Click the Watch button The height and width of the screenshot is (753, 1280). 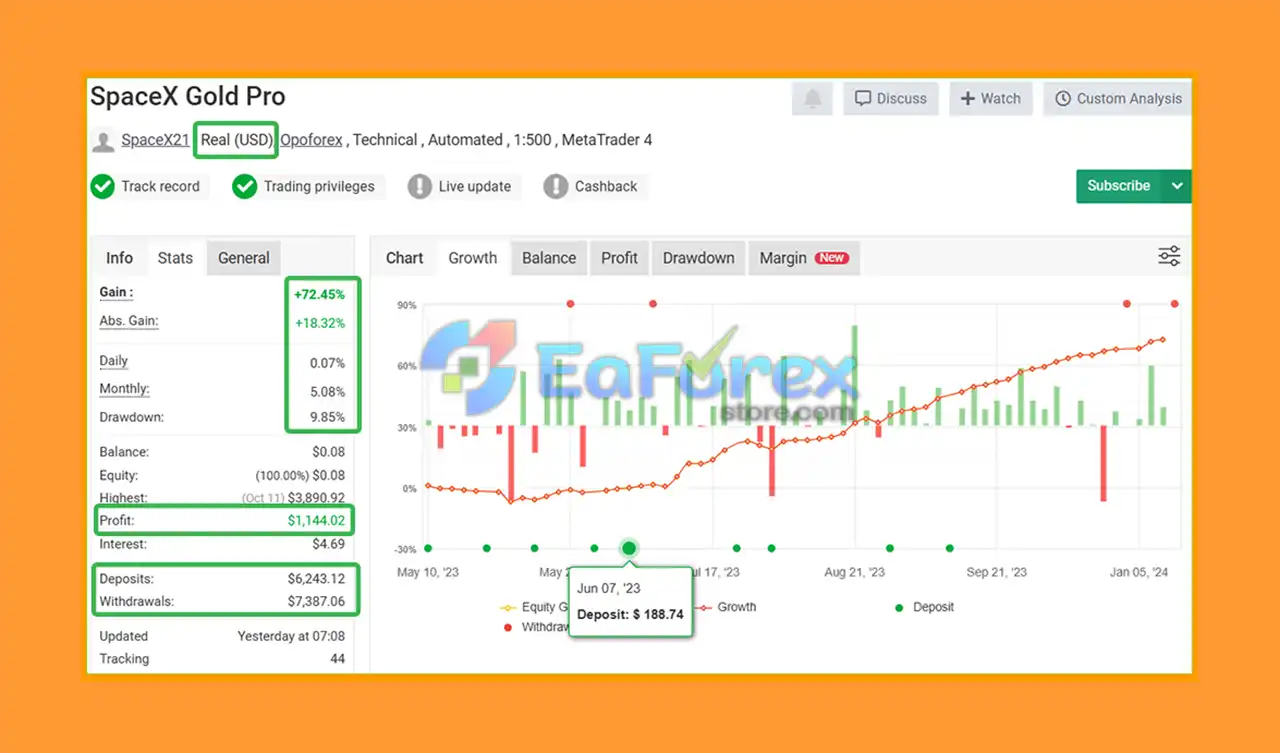pyautogui.click(x=991, y=99)
